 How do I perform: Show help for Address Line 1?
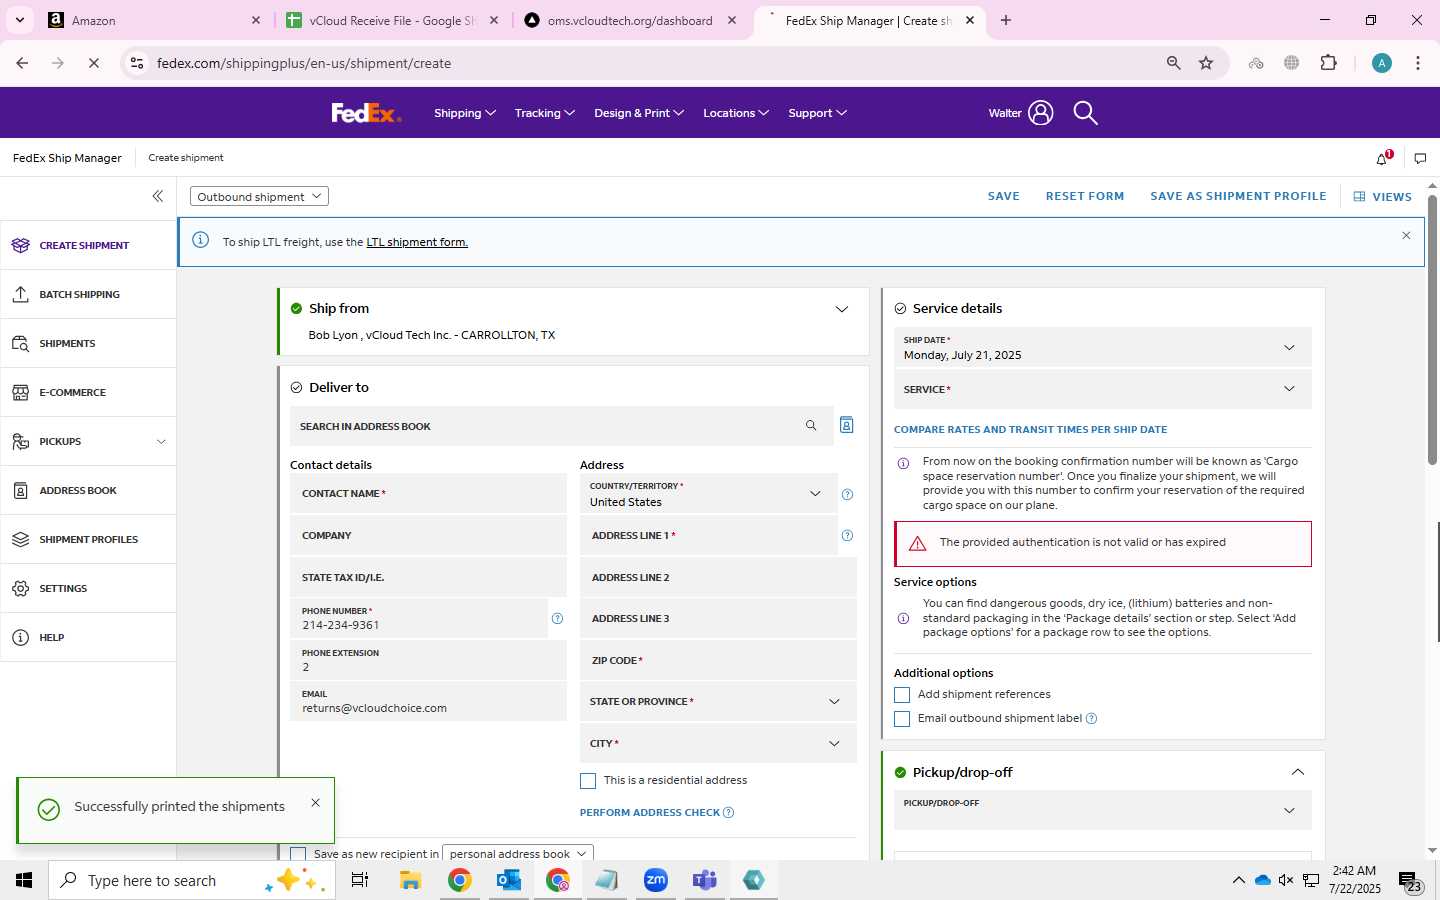(x=847, y=536)
